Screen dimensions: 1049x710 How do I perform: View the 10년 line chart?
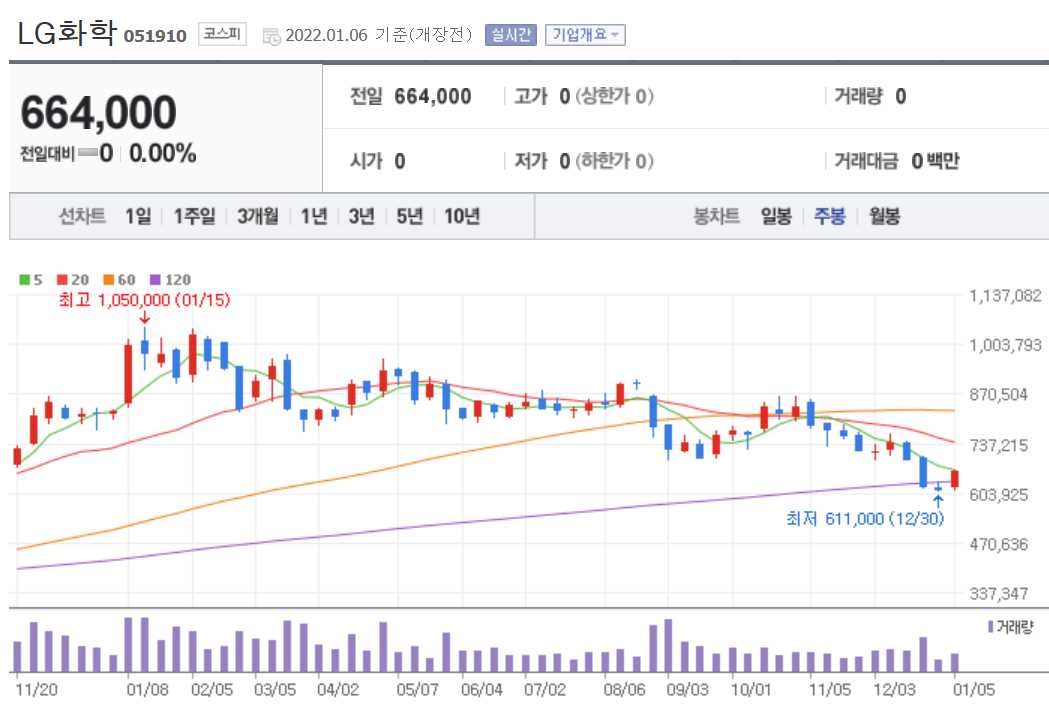[x=462, y=216]
